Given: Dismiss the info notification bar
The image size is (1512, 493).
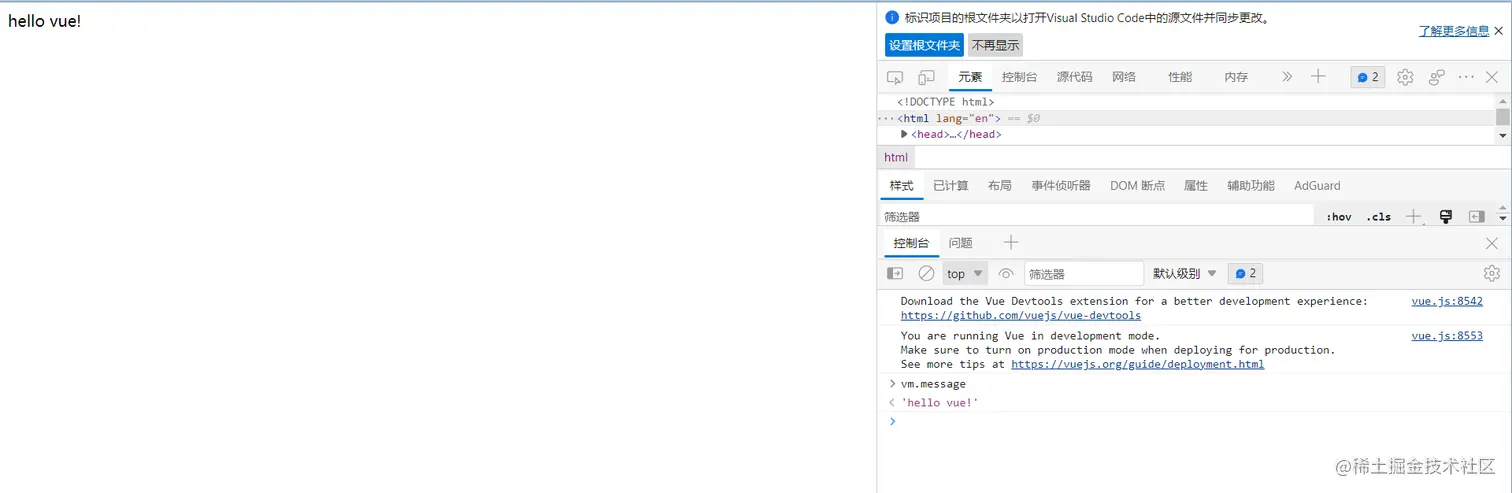Looking at the screenshot, I should [x=1498, y=31].
